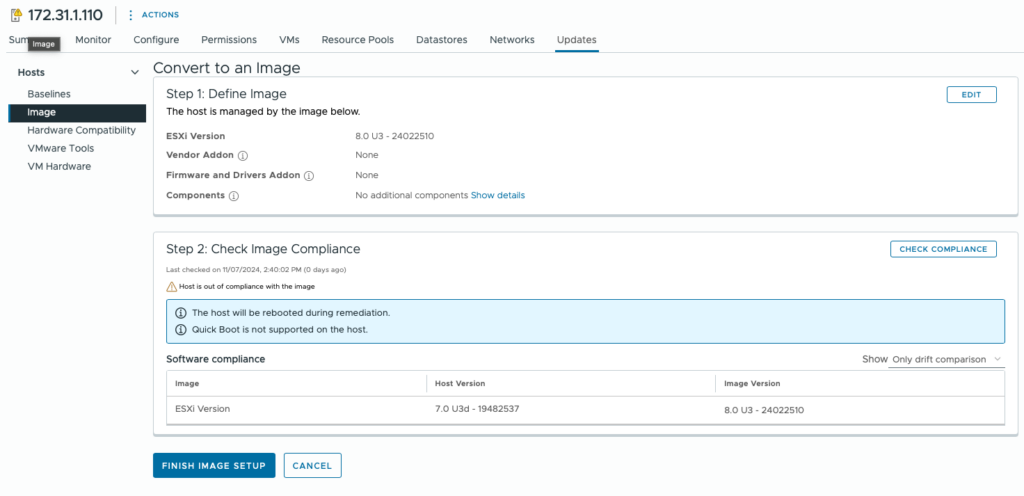Open the Permissions tab
Screen dimensions: 1024x496
229,40
